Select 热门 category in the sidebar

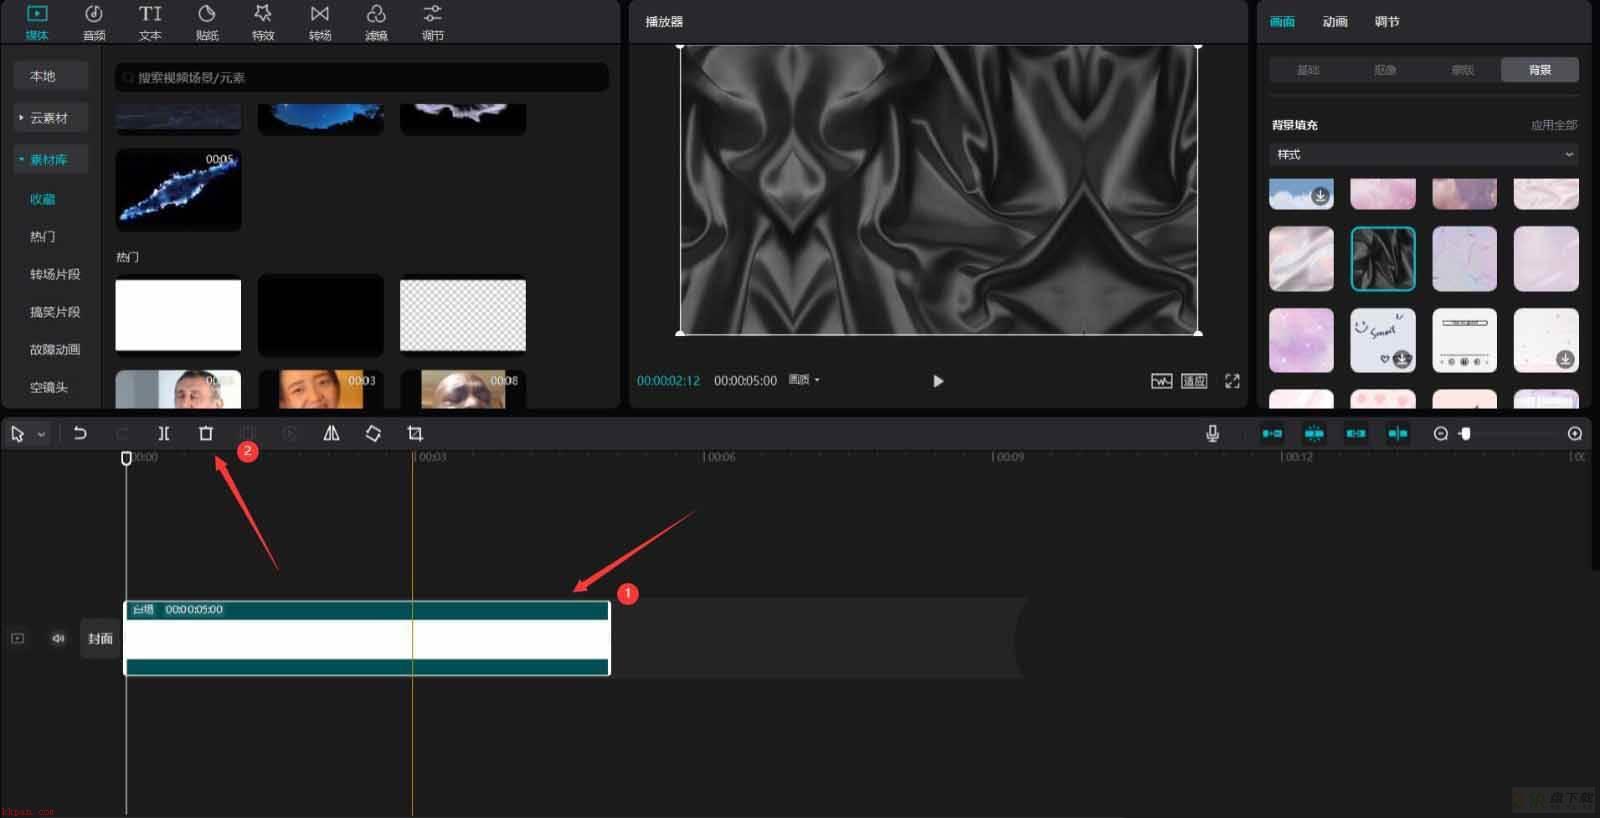click(x=43, y=237)
